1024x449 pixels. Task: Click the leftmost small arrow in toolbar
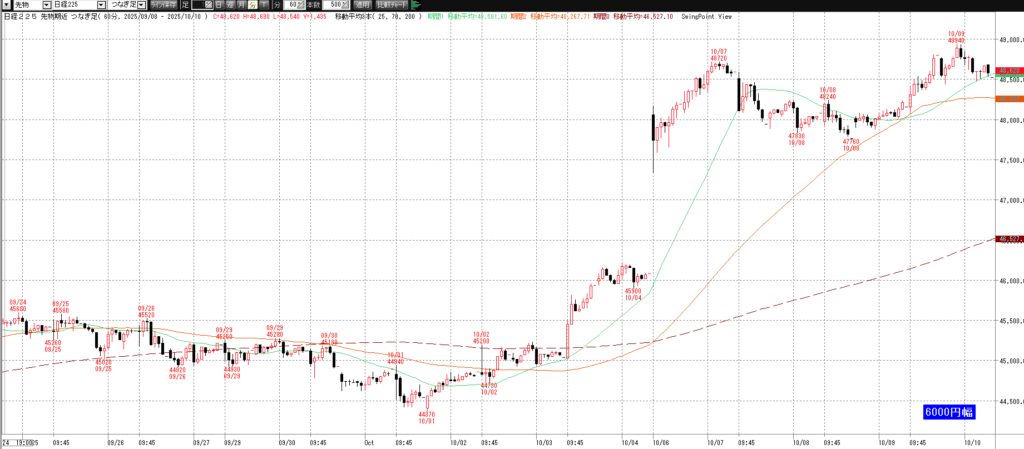coord(6,5)
